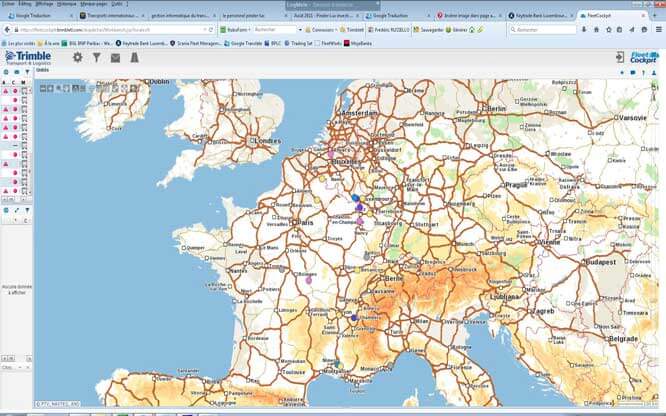Open the Connexions dropdown
666x416 pixels.
pyautogui.click(x=321, y=30)
